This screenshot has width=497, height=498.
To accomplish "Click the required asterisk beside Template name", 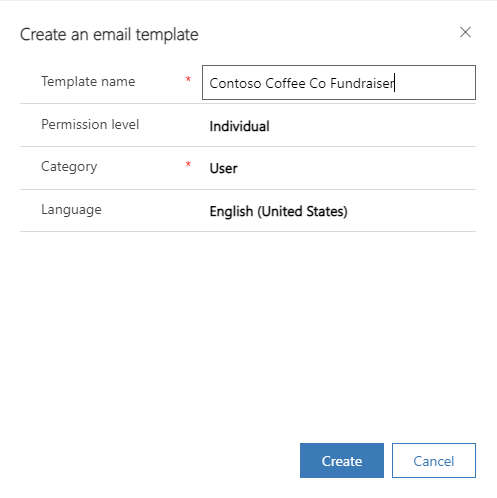I will coord(188,79).
